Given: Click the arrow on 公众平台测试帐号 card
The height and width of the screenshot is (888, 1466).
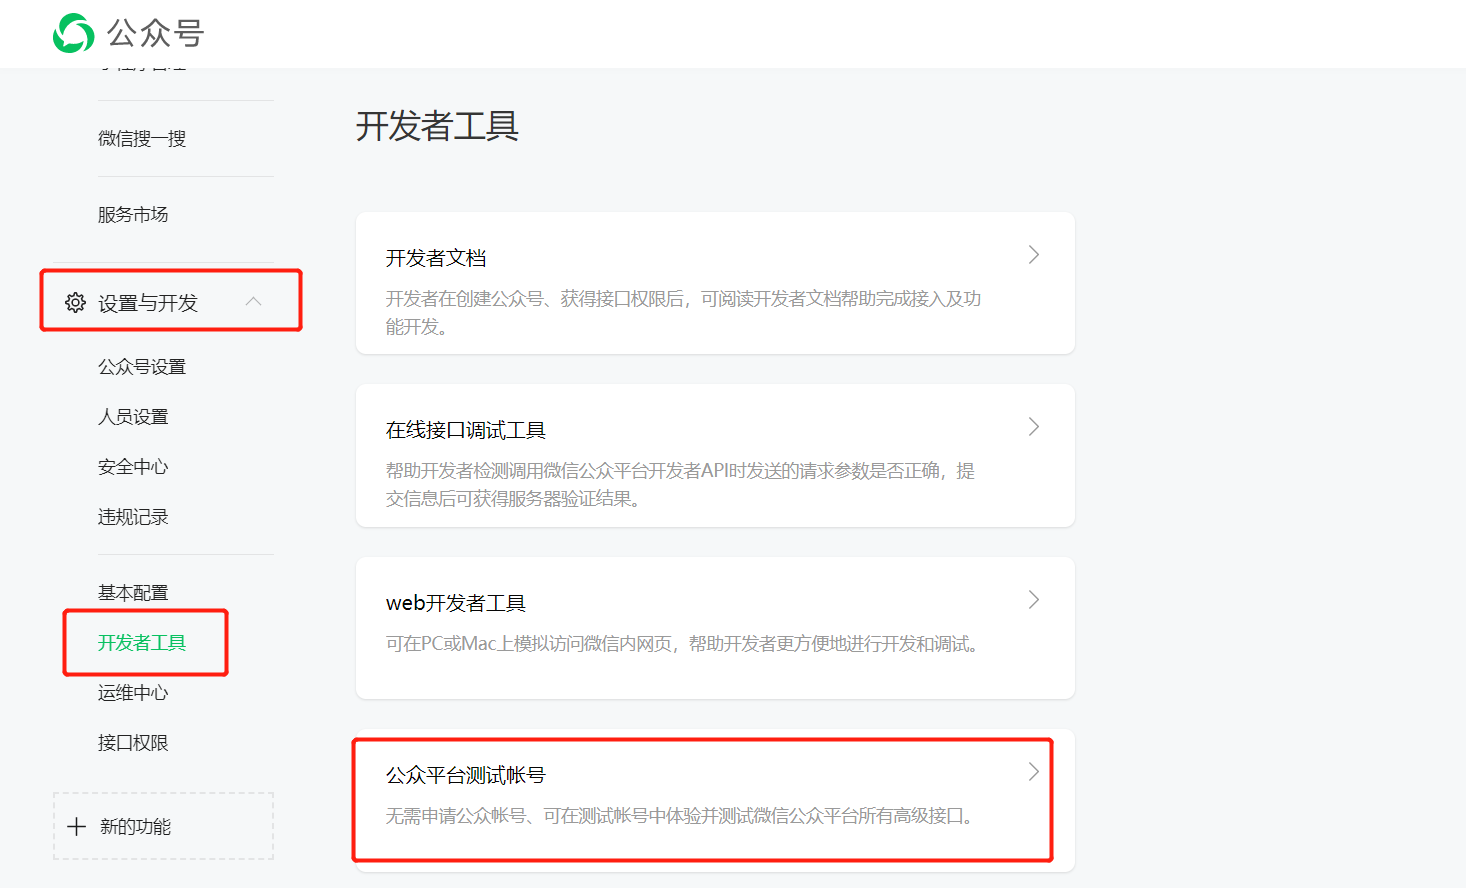Looking at the screenshot, I should pos(1034,771).
